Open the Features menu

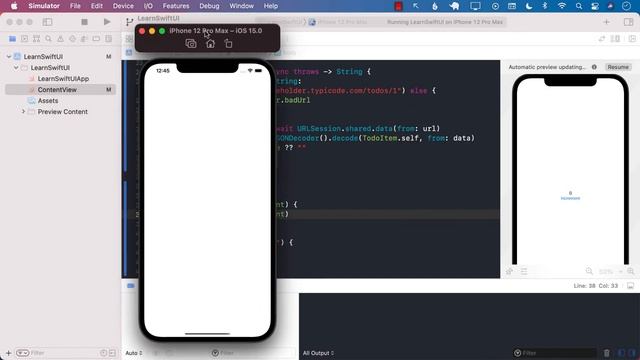tap(176, 6)
